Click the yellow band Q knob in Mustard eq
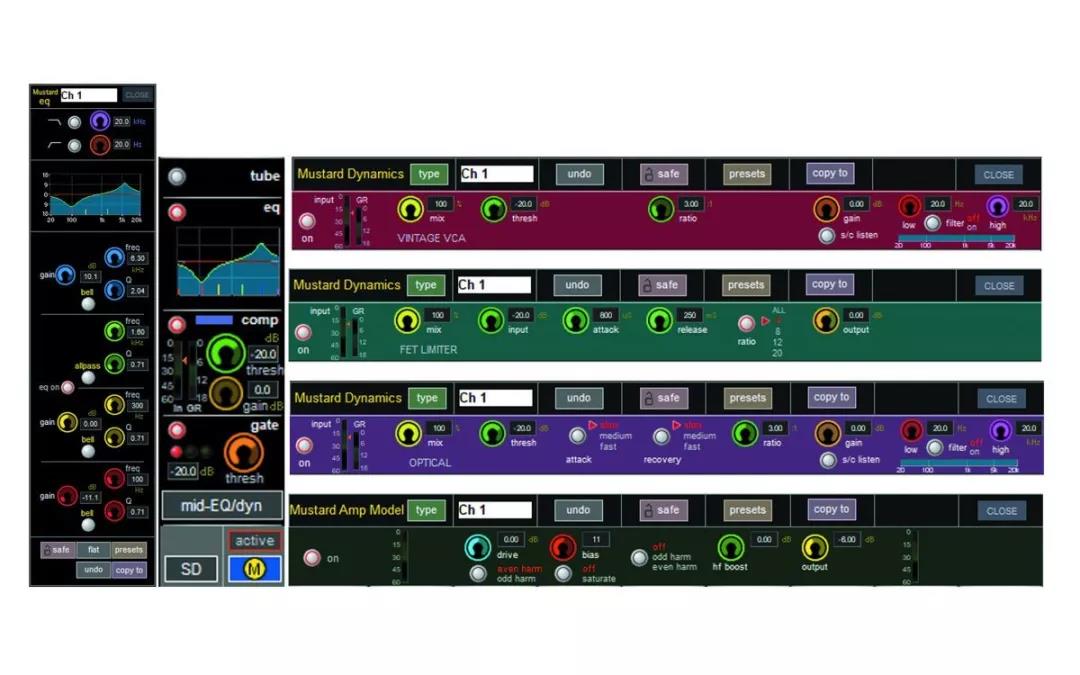Viewport: 1080px width, 675px height. [114, 437]
